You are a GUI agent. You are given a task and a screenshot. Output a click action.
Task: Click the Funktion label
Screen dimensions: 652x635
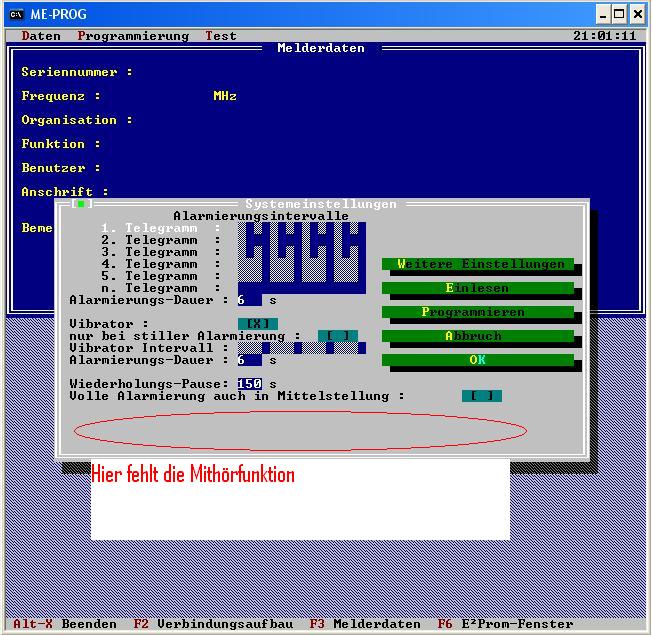61,144
